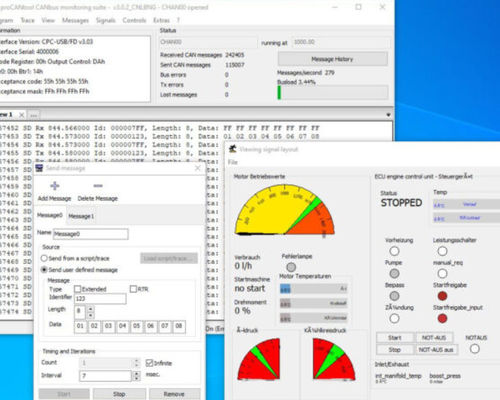Click the Kühlwasserdruck gauge
This screenshot has width=500, height=400.
click(x=334, y=359)
